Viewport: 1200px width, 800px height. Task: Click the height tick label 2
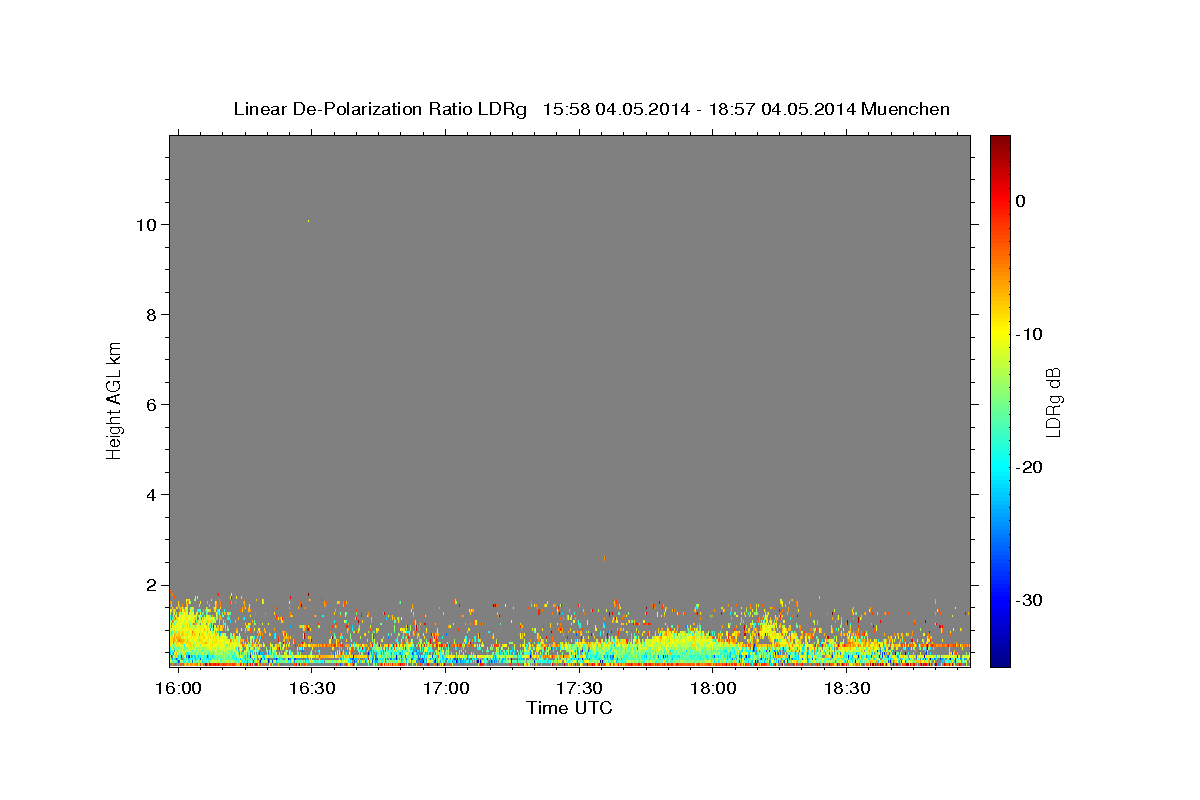click(x=154, y=584)
